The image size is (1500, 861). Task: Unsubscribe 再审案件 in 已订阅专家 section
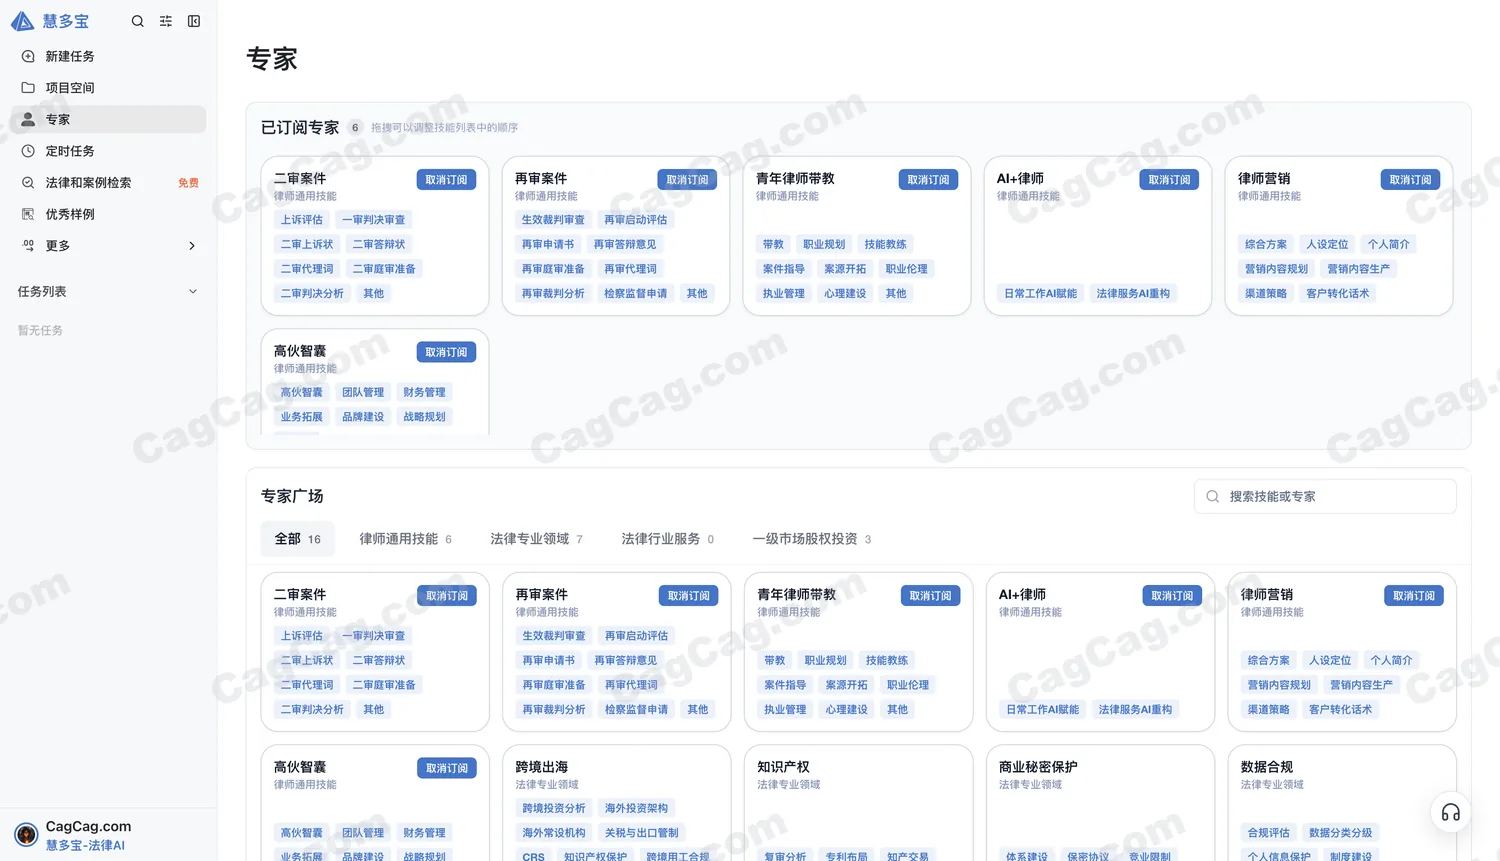pos(687,180)
